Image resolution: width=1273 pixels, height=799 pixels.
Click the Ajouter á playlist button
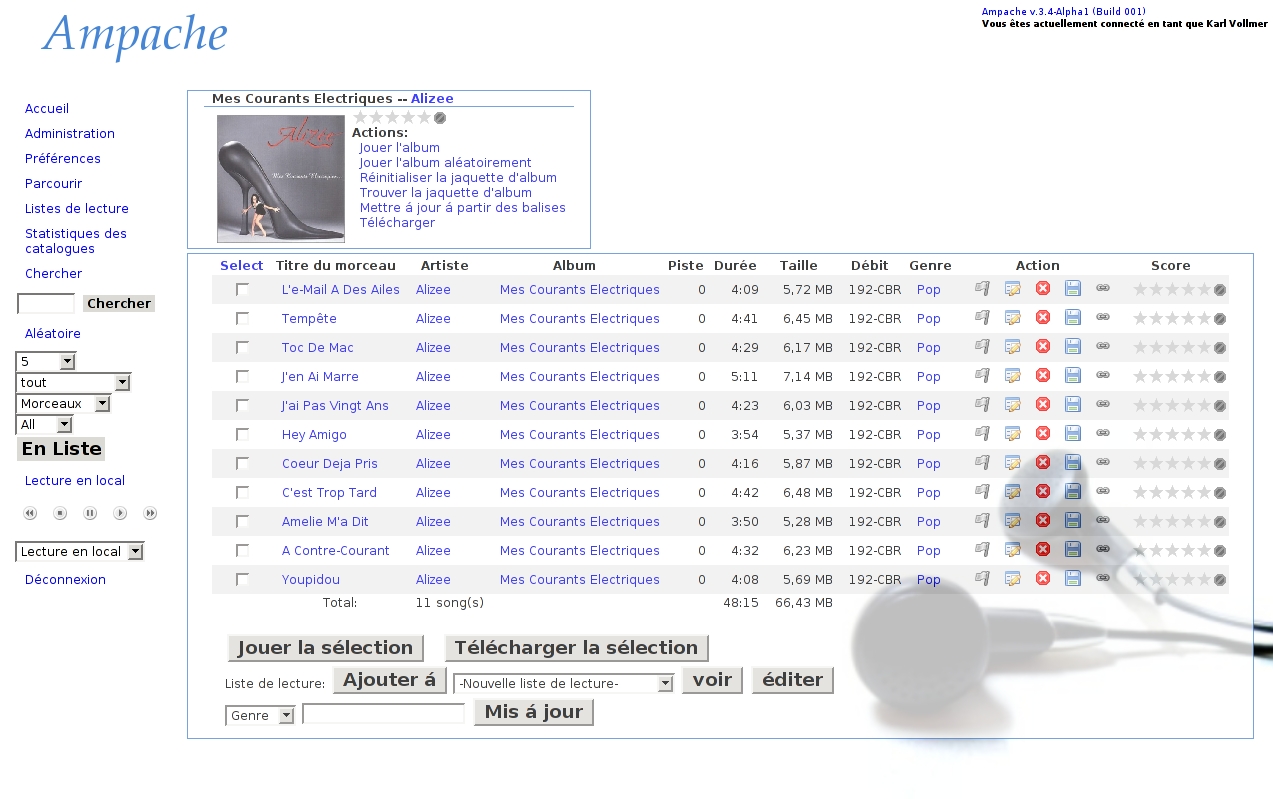tap(389, 680)
